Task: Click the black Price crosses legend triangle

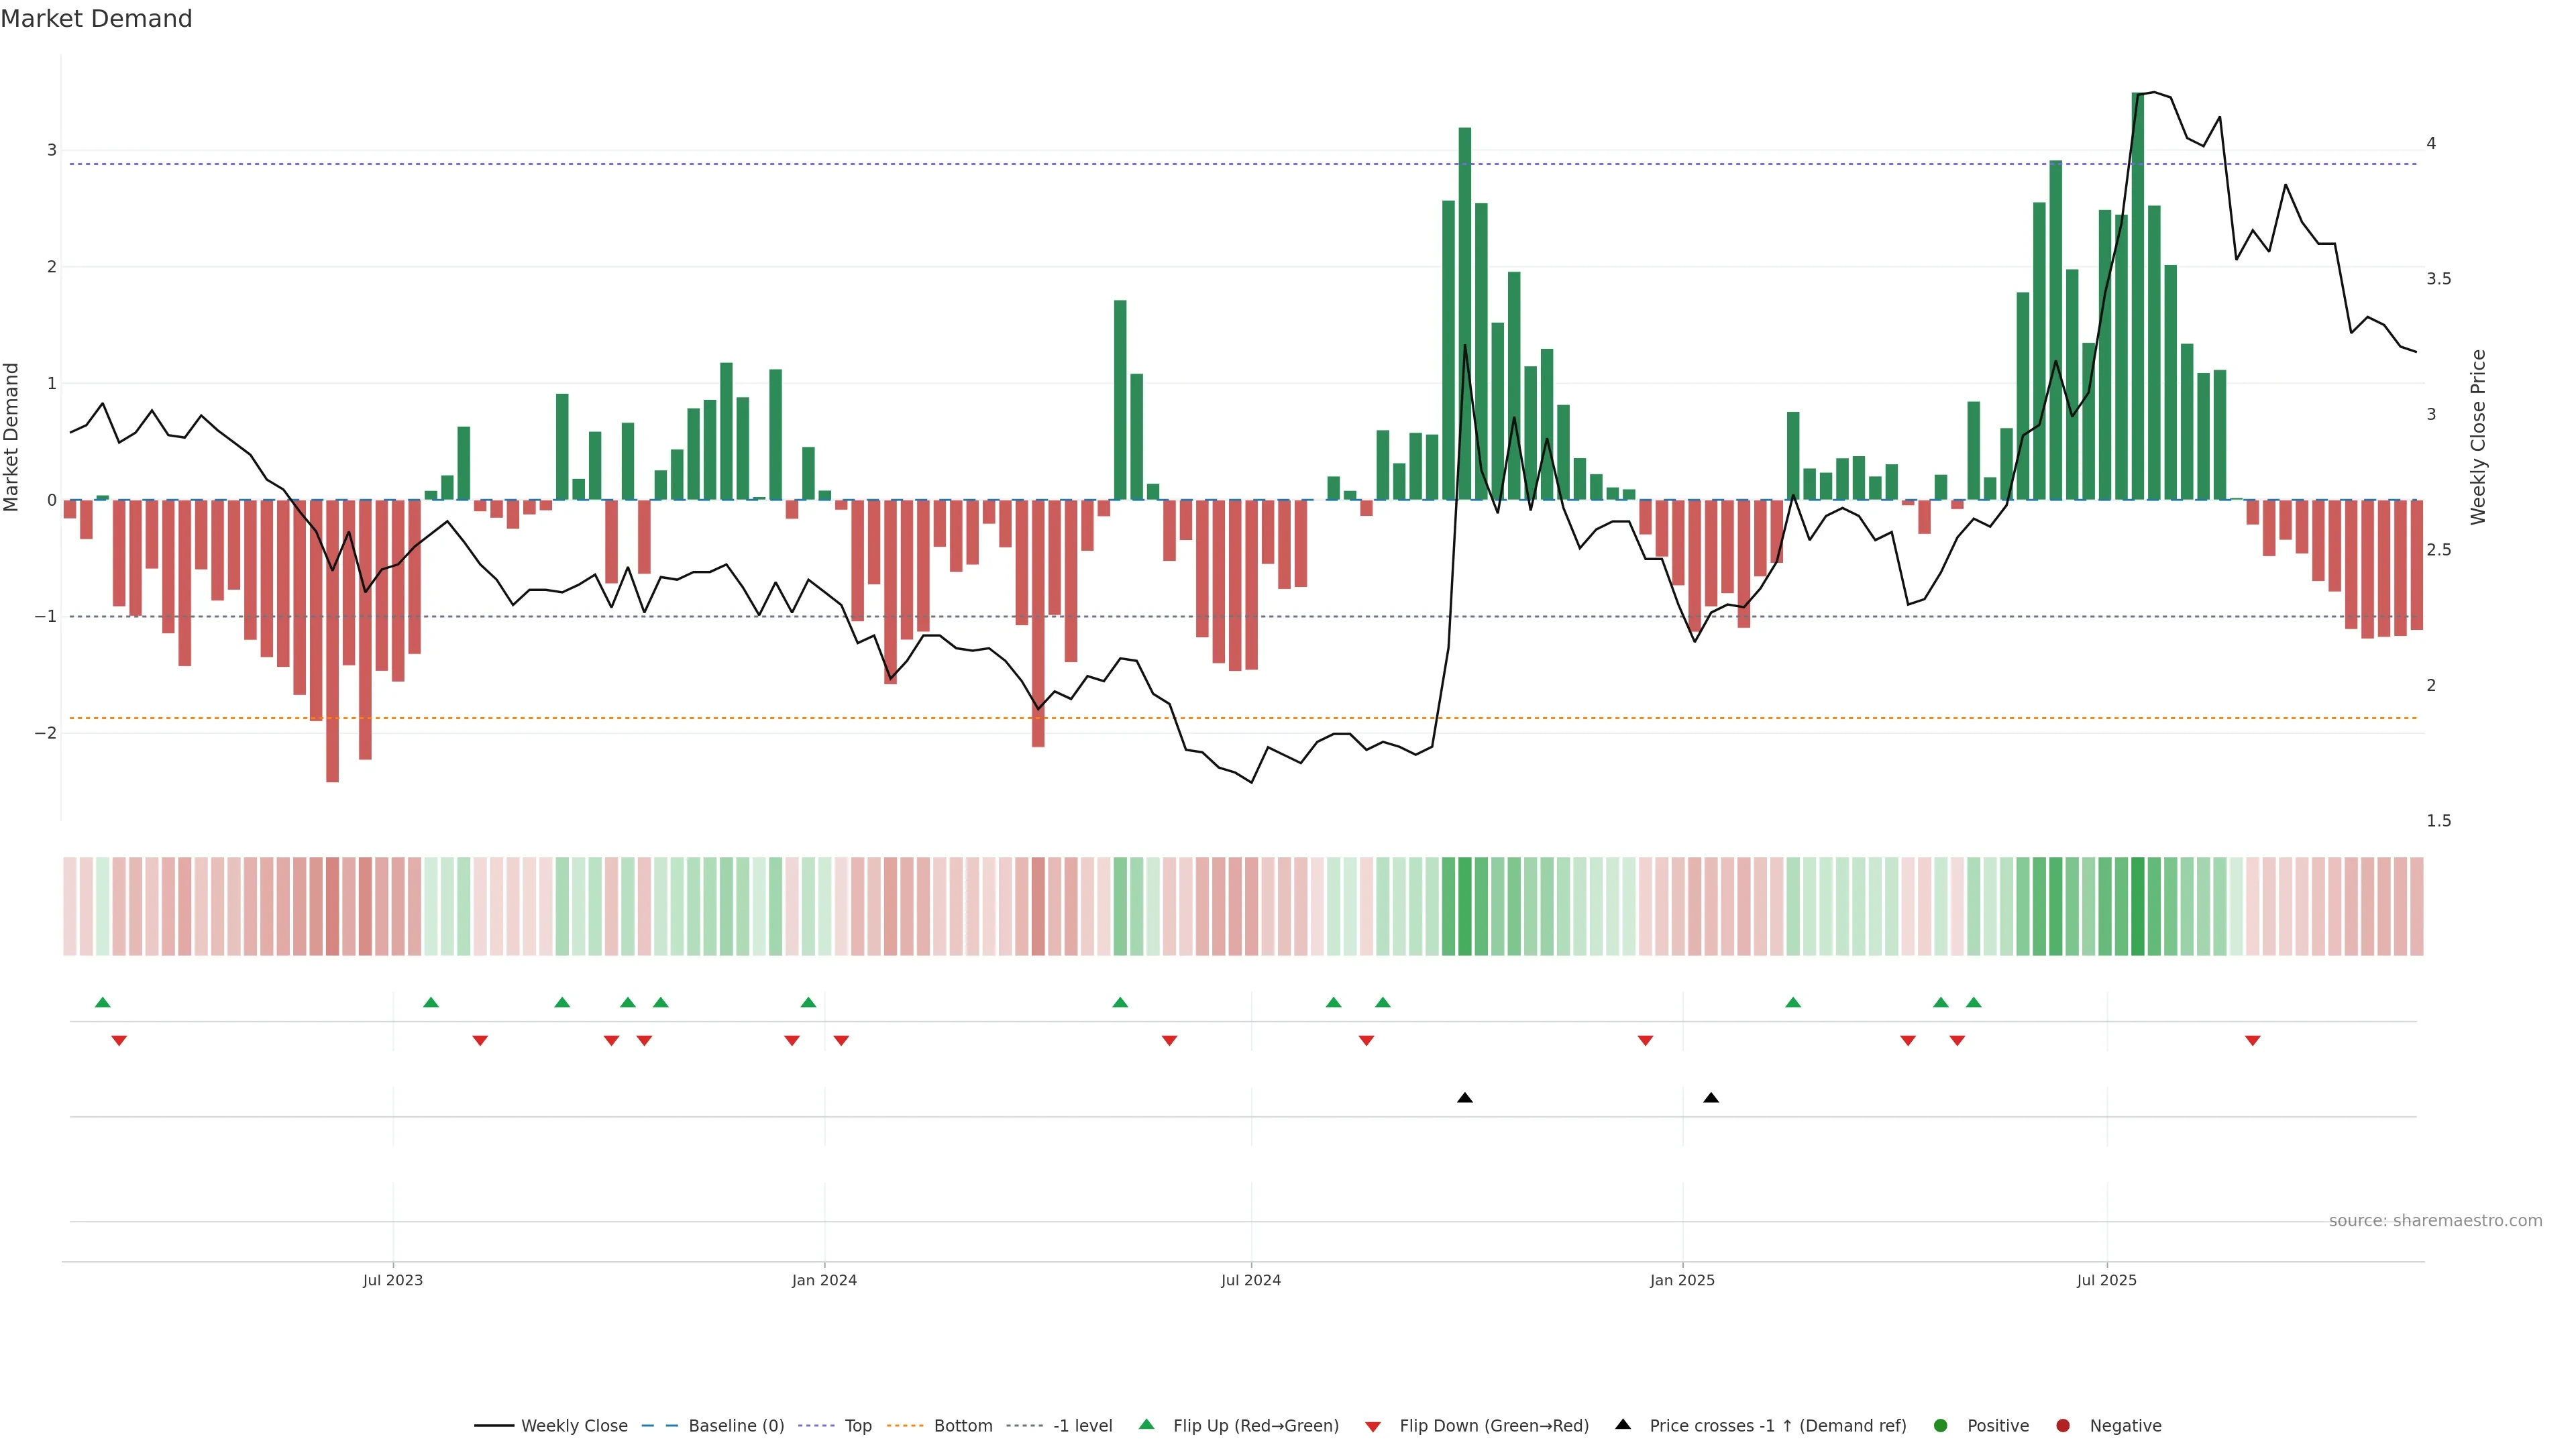Action: click(1623, 1424)
